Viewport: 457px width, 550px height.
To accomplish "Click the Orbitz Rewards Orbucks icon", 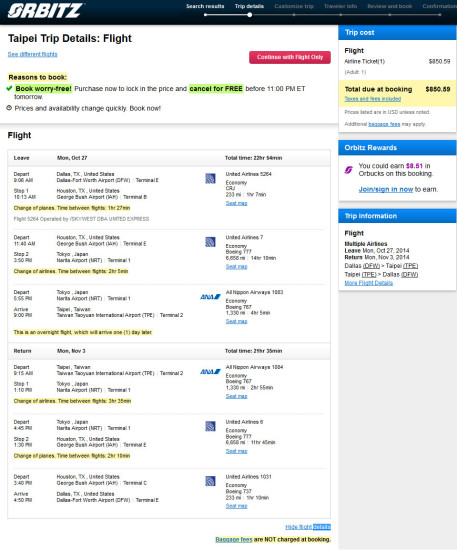I will pyautogui.click(x=348, y=170).
